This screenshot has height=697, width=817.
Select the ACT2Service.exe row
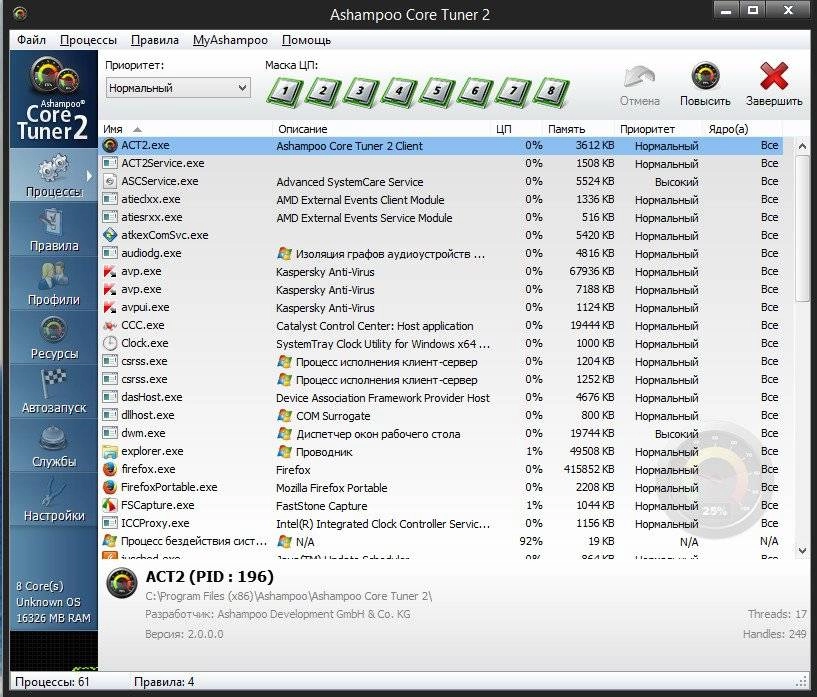pyautogui.click(x=441, y=164)
